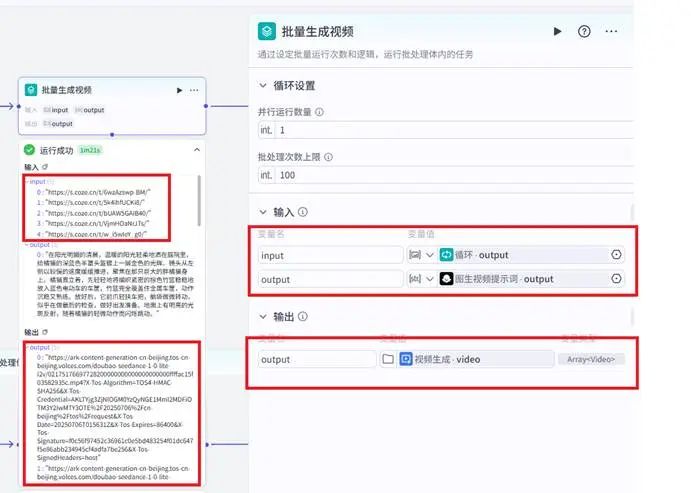This screenshot has width=691, height=493.
Task: Show info for 并行运行数量
Action: [x=319, y=112]
